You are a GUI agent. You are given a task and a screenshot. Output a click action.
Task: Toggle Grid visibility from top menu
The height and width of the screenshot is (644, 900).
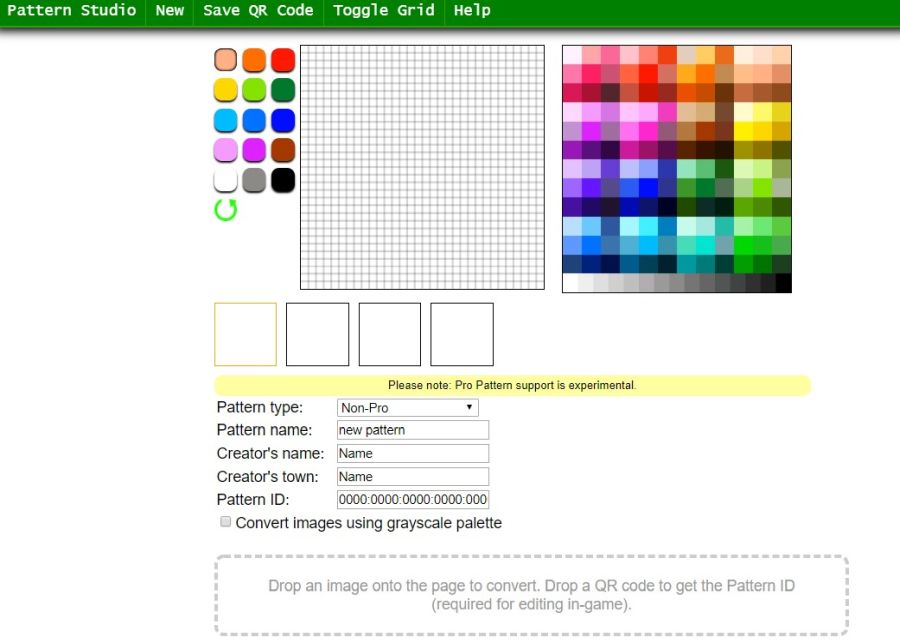[x=383, y=11]
